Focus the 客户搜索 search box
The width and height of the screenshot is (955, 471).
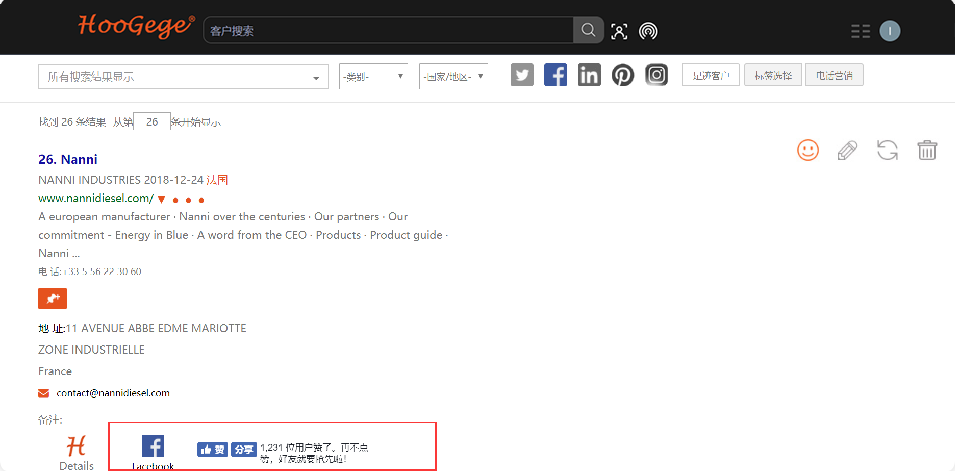tap(389, 30)
